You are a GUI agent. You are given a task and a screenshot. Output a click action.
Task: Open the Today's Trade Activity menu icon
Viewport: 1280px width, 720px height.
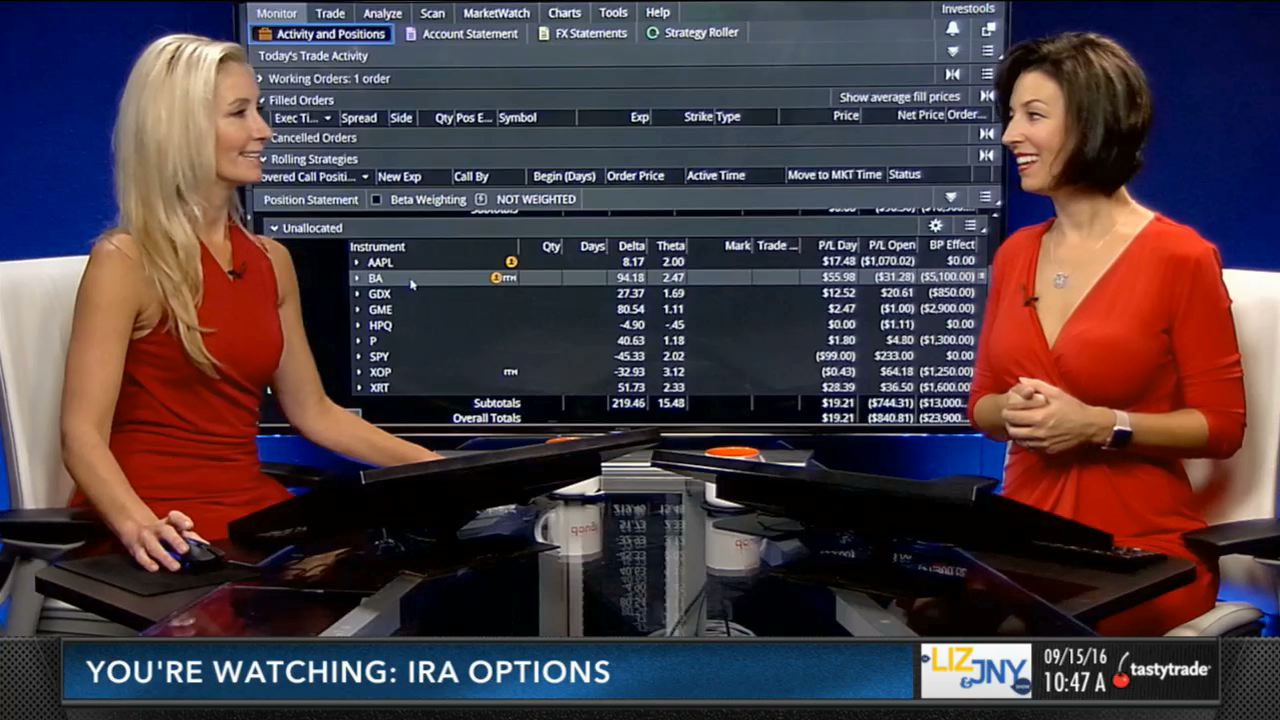click(x=988, y=51)
